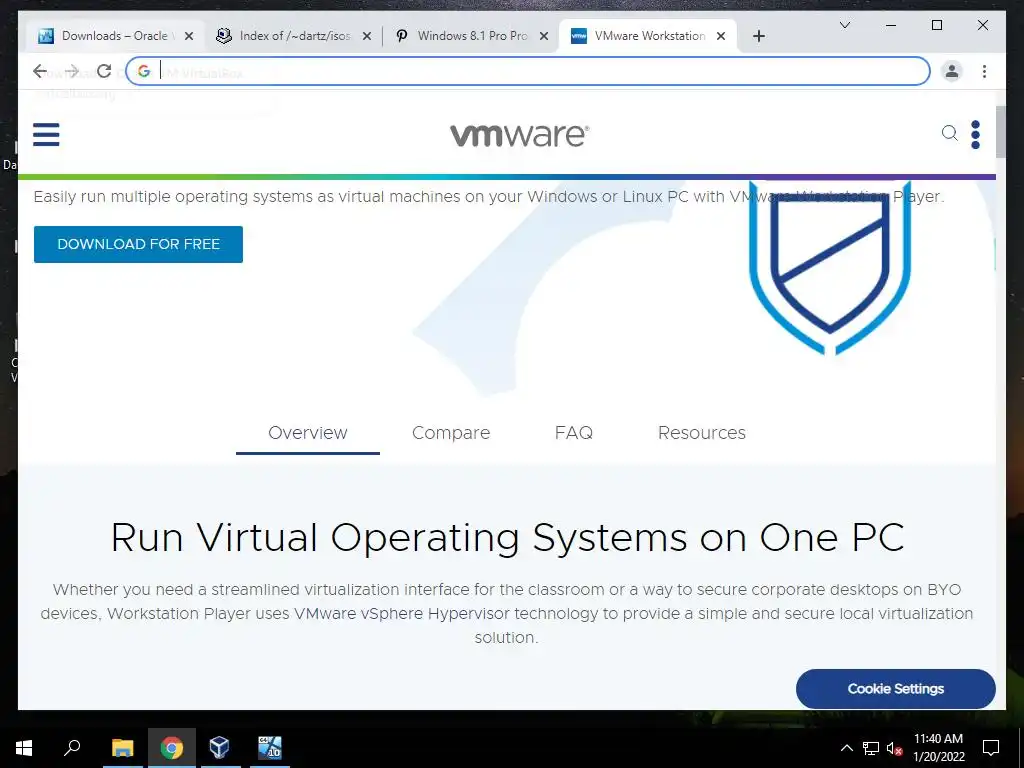The width and height of the screenshot is (1024, 768).
Task: Open the Action Center notifications icon
Action: pyautogui.click(x=991, y=748)
